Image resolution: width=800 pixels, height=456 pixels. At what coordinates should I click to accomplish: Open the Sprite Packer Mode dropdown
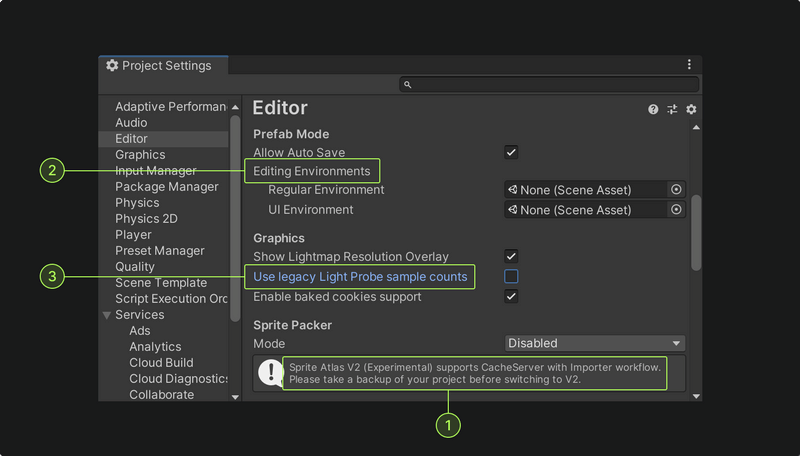[x=595, y=343]
